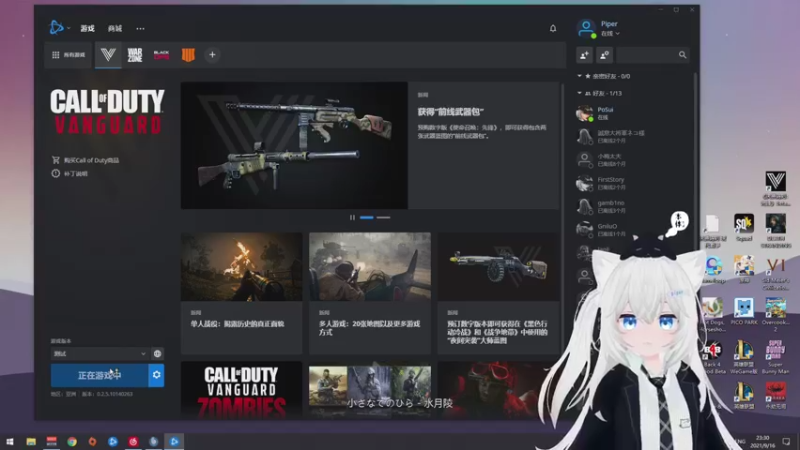Select the friend with the ネコ name
Screen dimensions: 800x450
click(x=633, y=137)
